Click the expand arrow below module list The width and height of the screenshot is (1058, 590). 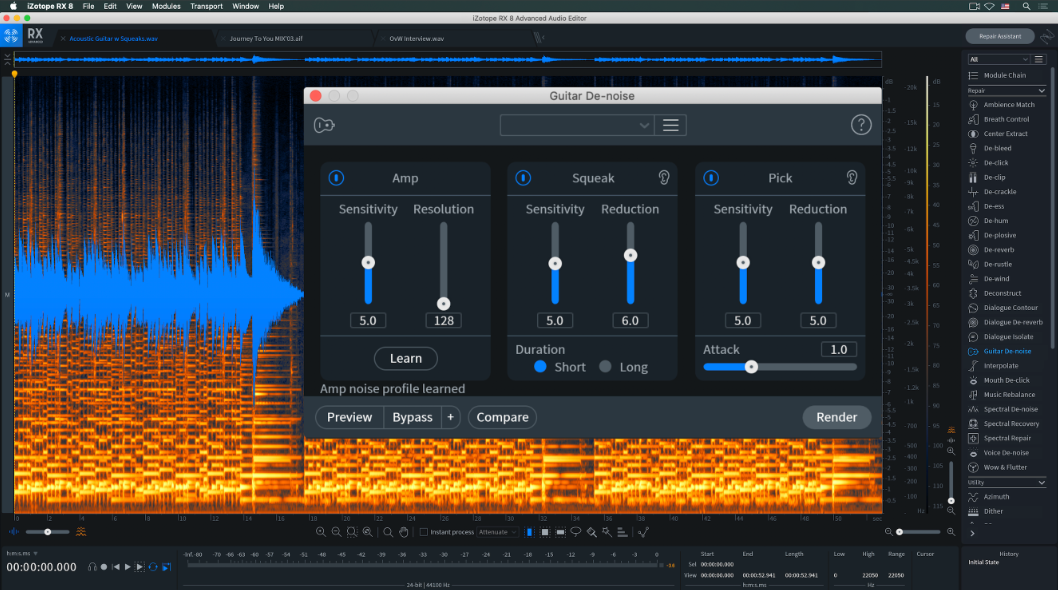point(972,533)
